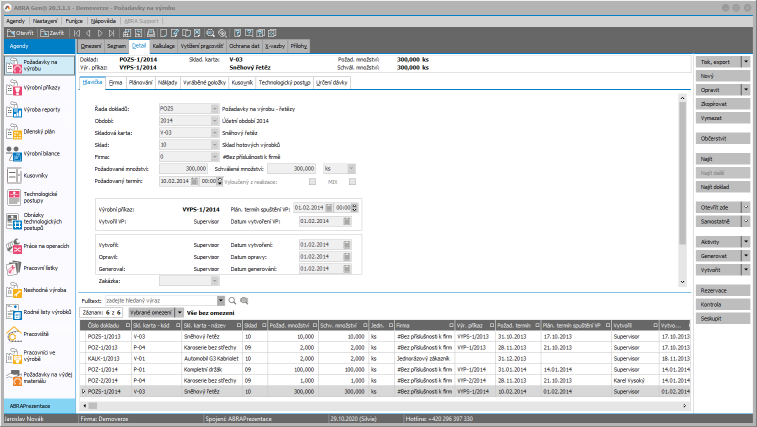Screen dimensions: 757x427
Task: Switch to the Seznam tab
Action: pos(116,46)
